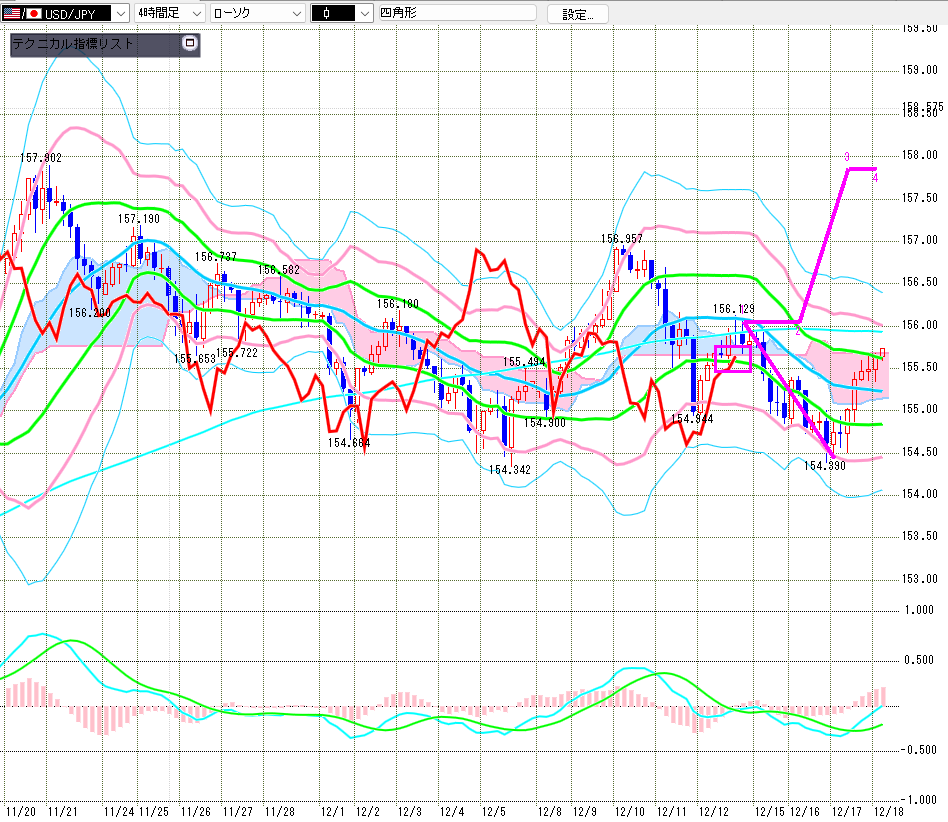948x822 pixels.
Task: Open the USD/JPY currency pair dropdown
Action: tap(120, 14)
